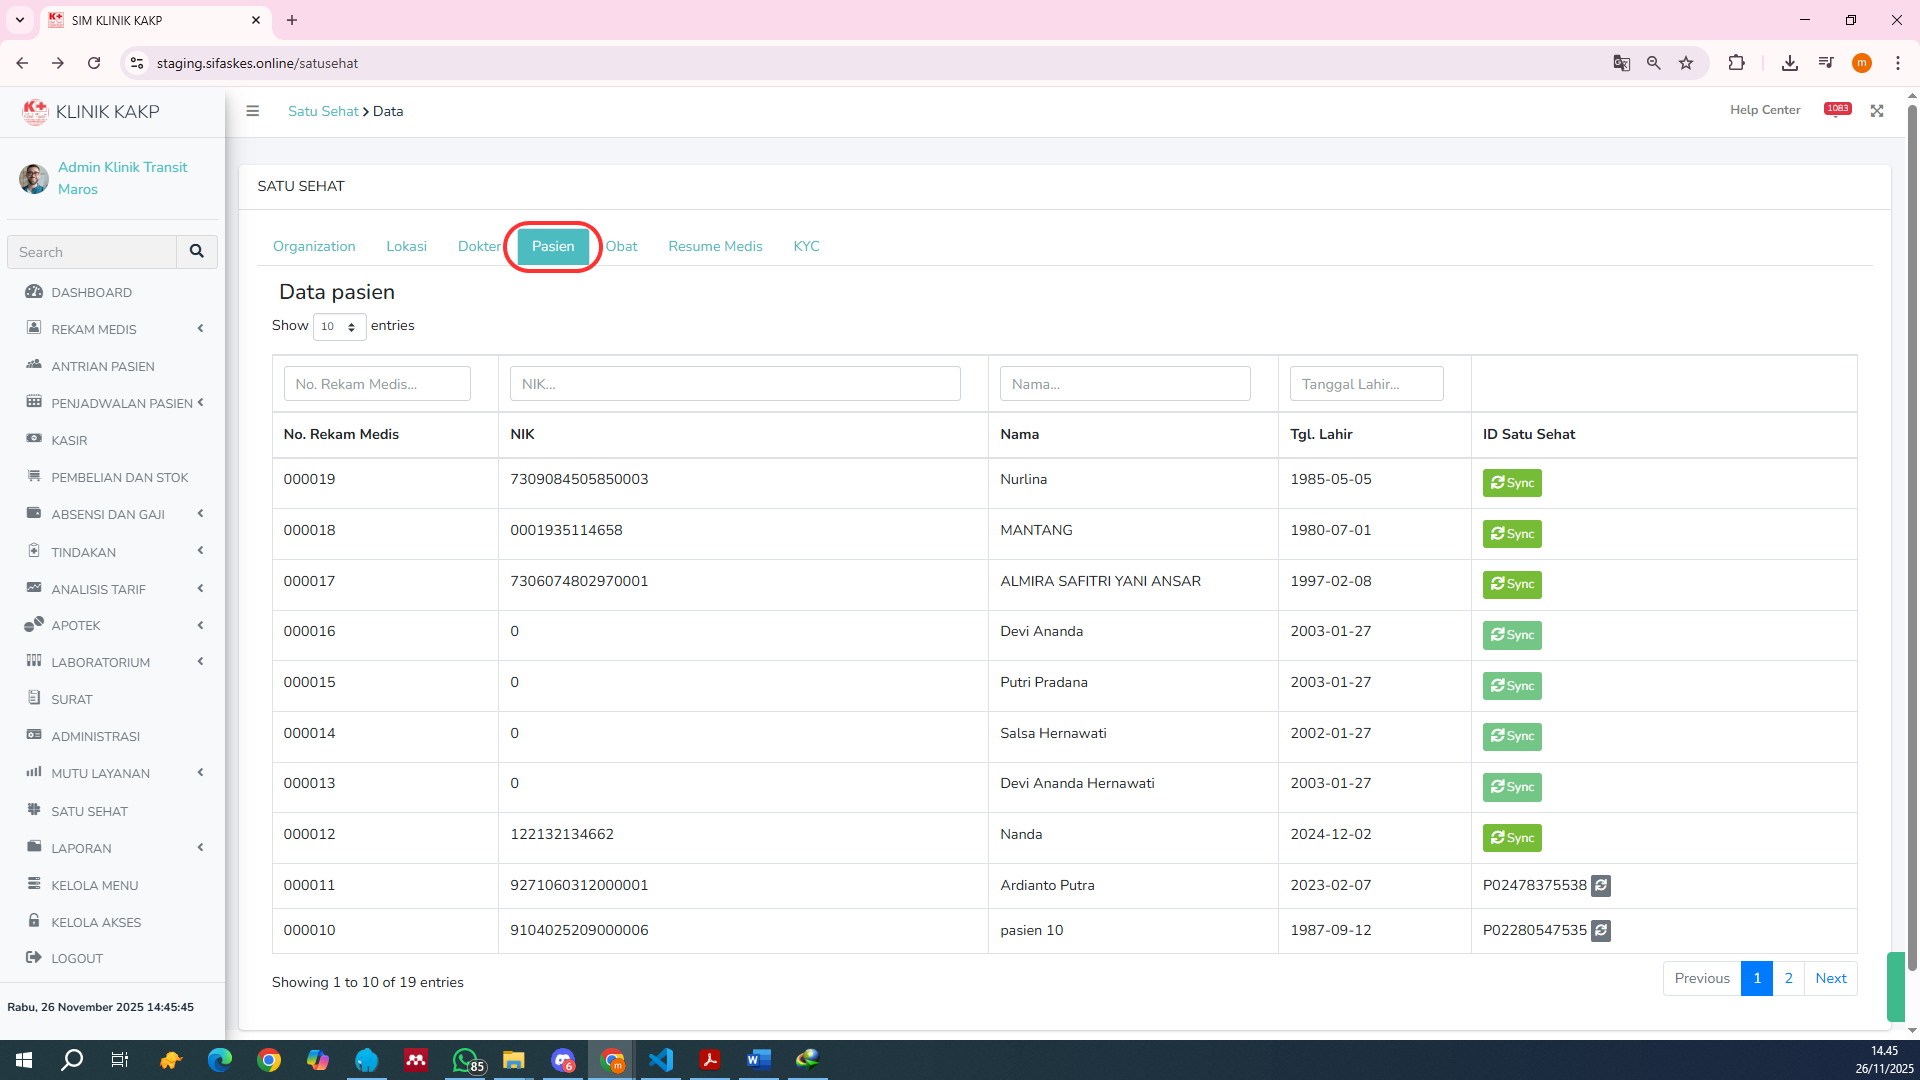Open the Dashboard sidebar item
The image size is (1920, 1080).
[91, 292]
